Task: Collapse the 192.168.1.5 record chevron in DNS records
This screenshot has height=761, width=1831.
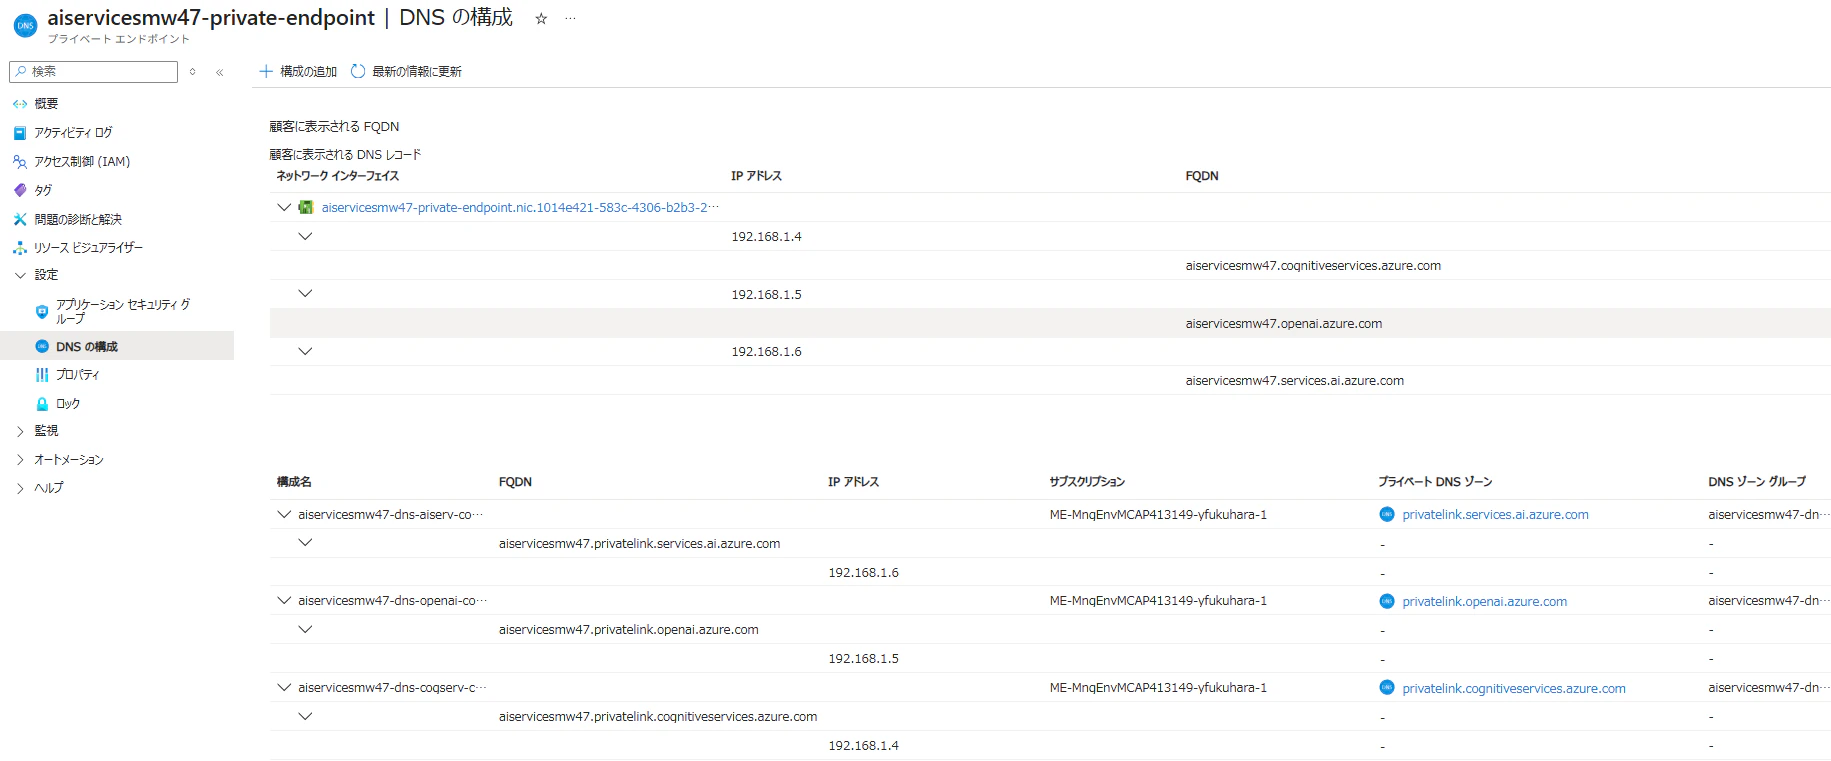Action: tap(306, 293)
